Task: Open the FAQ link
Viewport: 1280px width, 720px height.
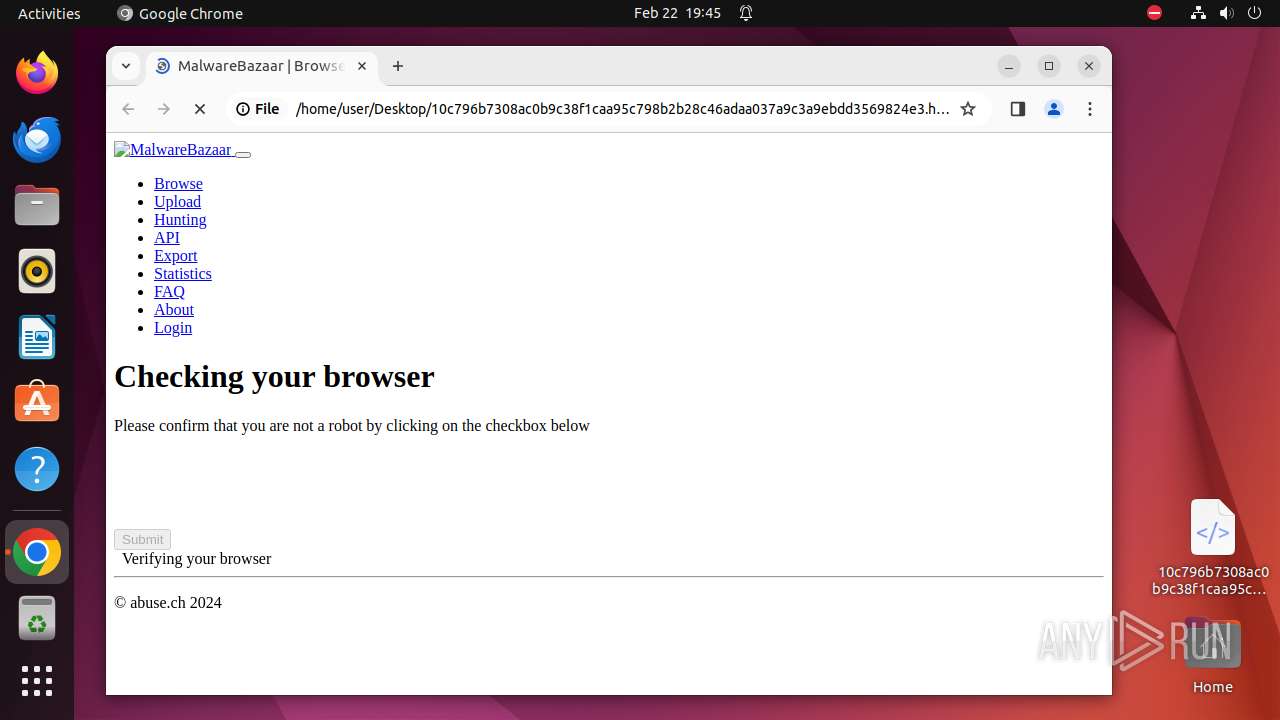Action: pyautogui.click(x=169, y=292)
